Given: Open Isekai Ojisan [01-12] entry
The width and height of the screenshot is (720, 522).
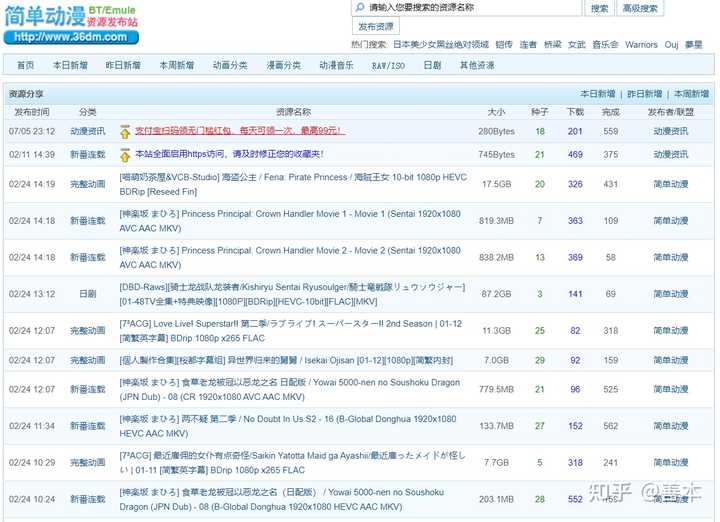Looking at the screenshot, I should [286, 360].
